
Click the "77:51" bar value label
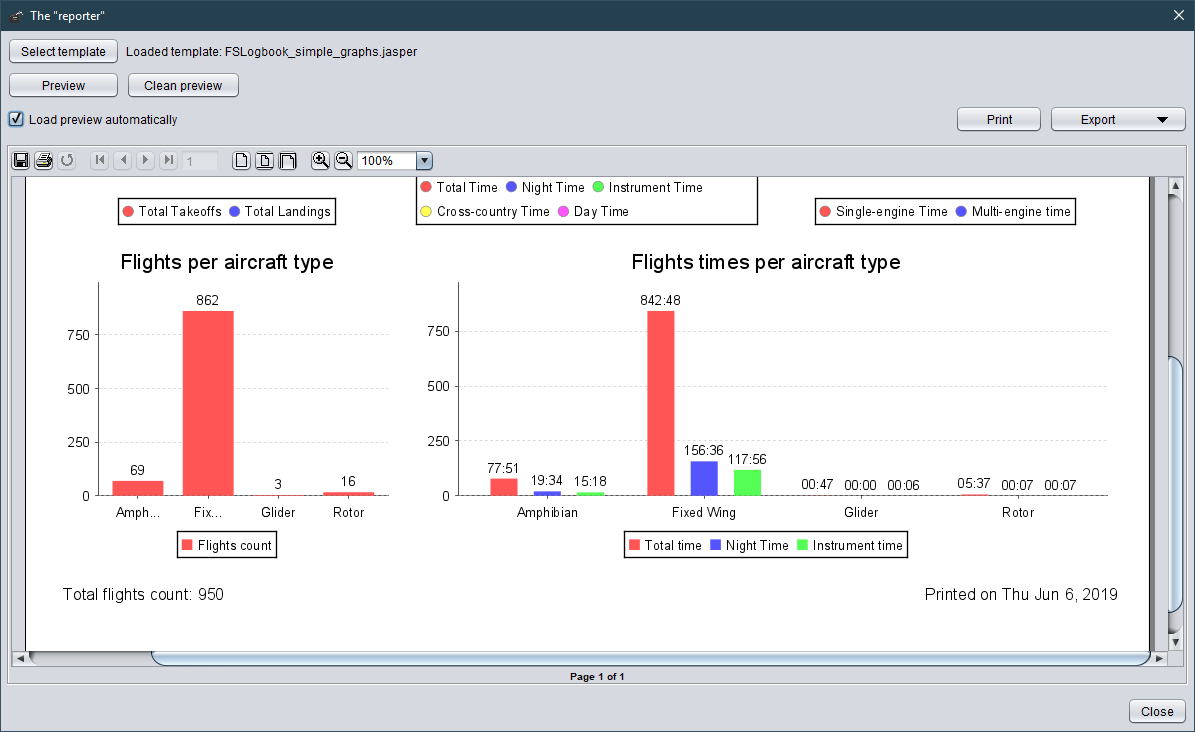pyautogui.click(x=503, y=468)
